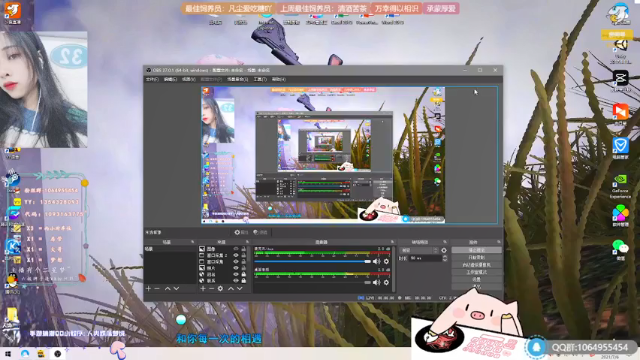Viewport: 640px width, 360px height.
Task: Click the 开始录制 start recording button
Action: (476, 258)
